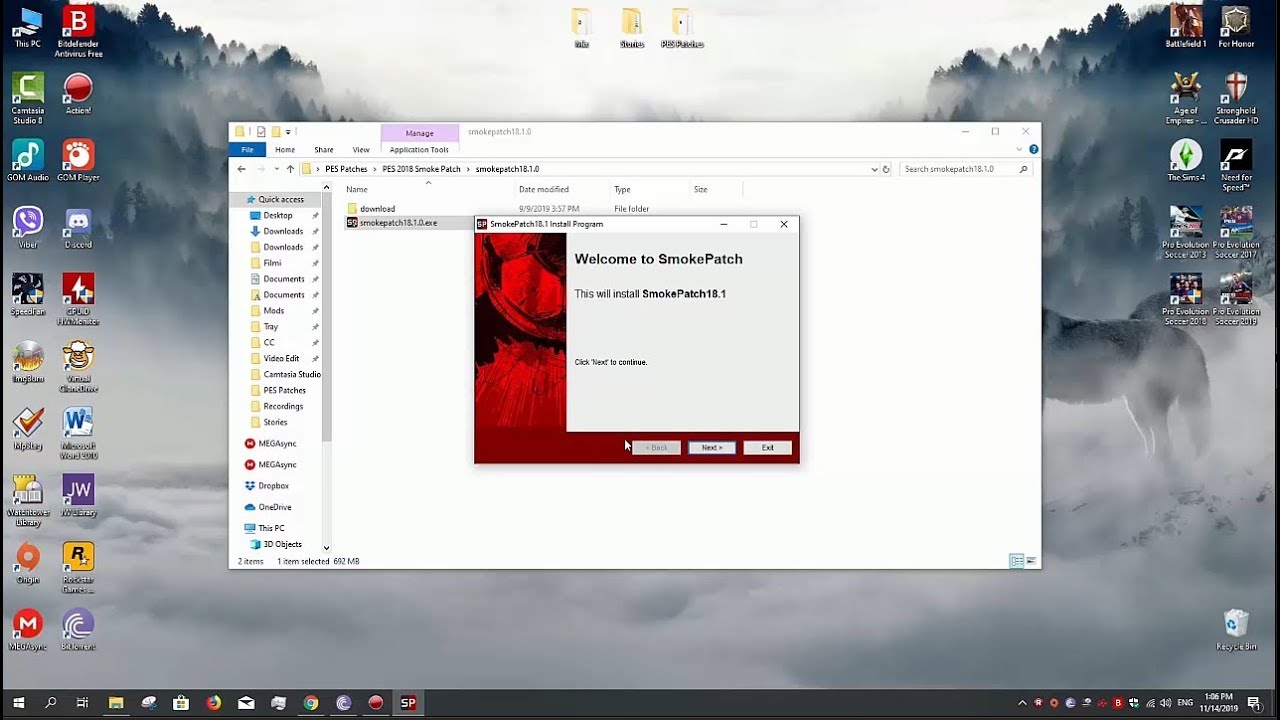This screenshot has width=1280, height=720.
Task: Go up one folder level
Action: point(290,169)
